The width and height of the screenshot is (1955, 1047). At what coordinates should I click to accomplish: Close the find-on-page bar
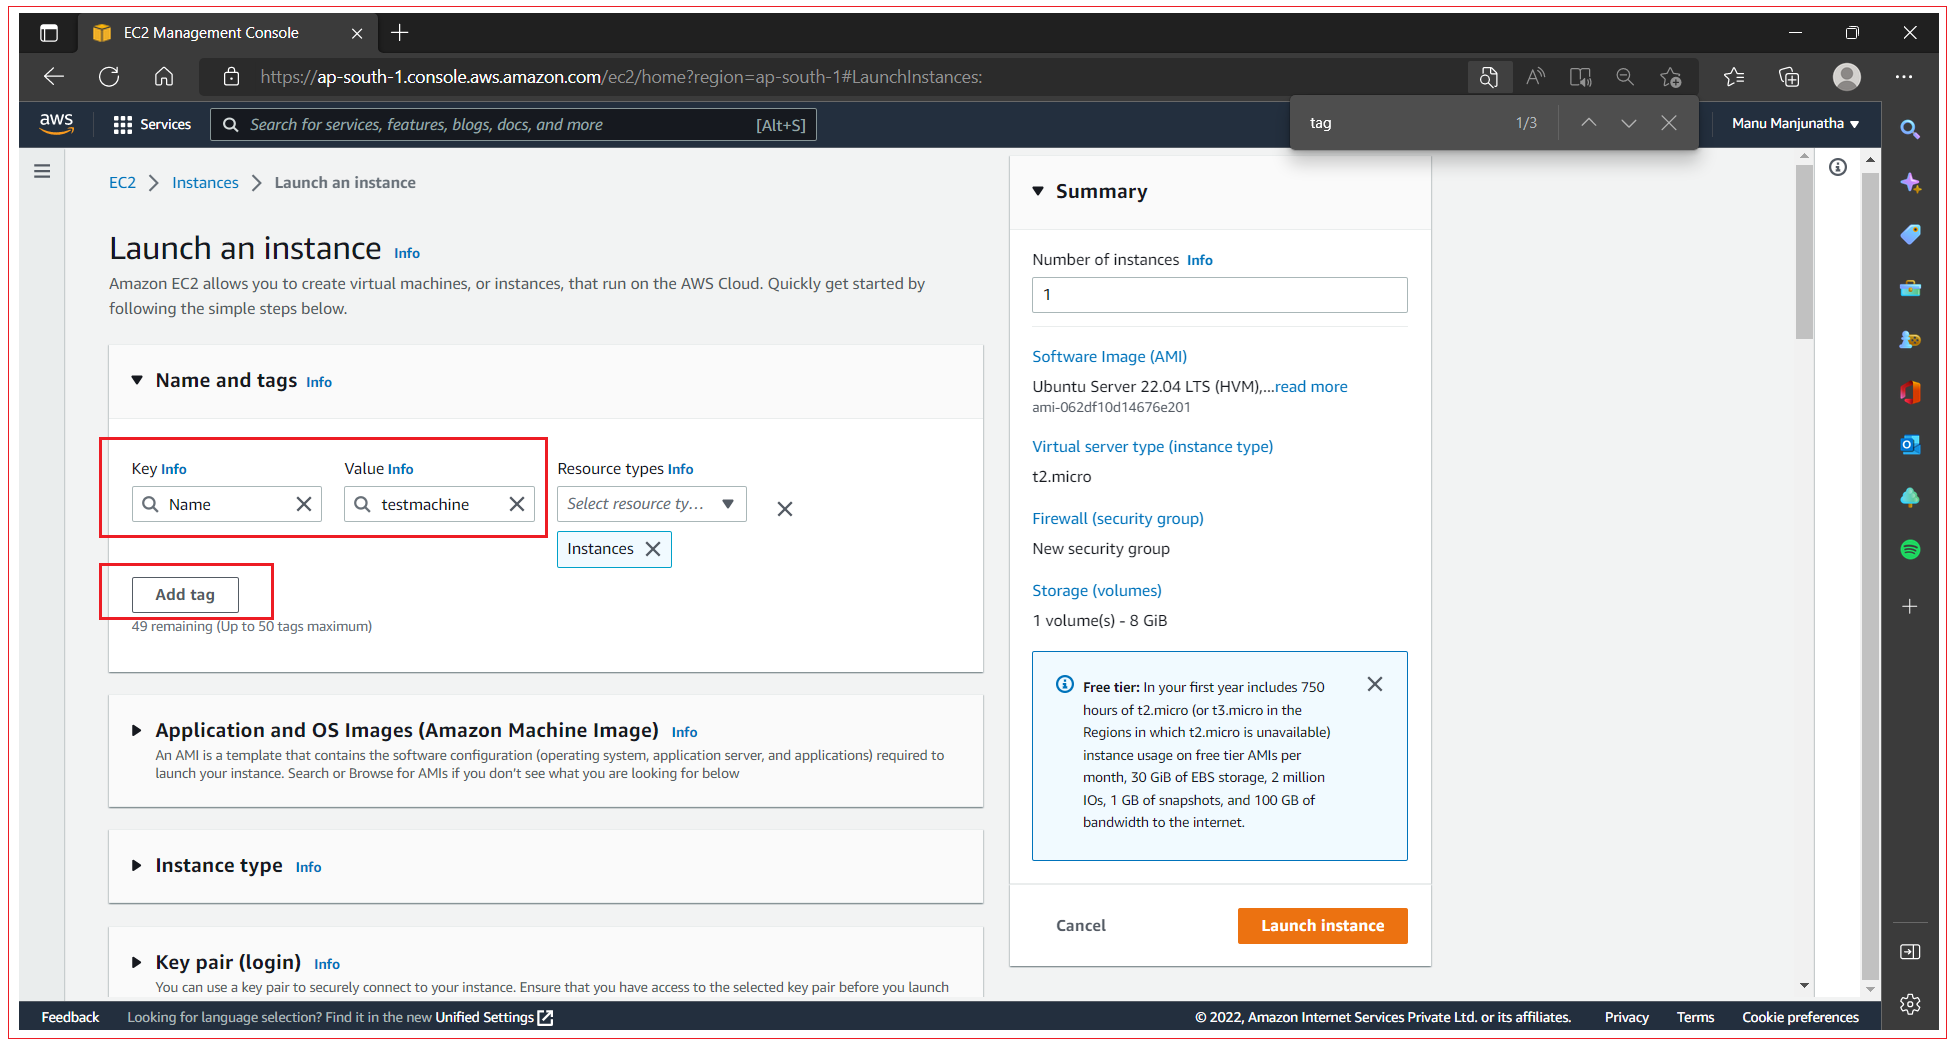pos(1669,123)
